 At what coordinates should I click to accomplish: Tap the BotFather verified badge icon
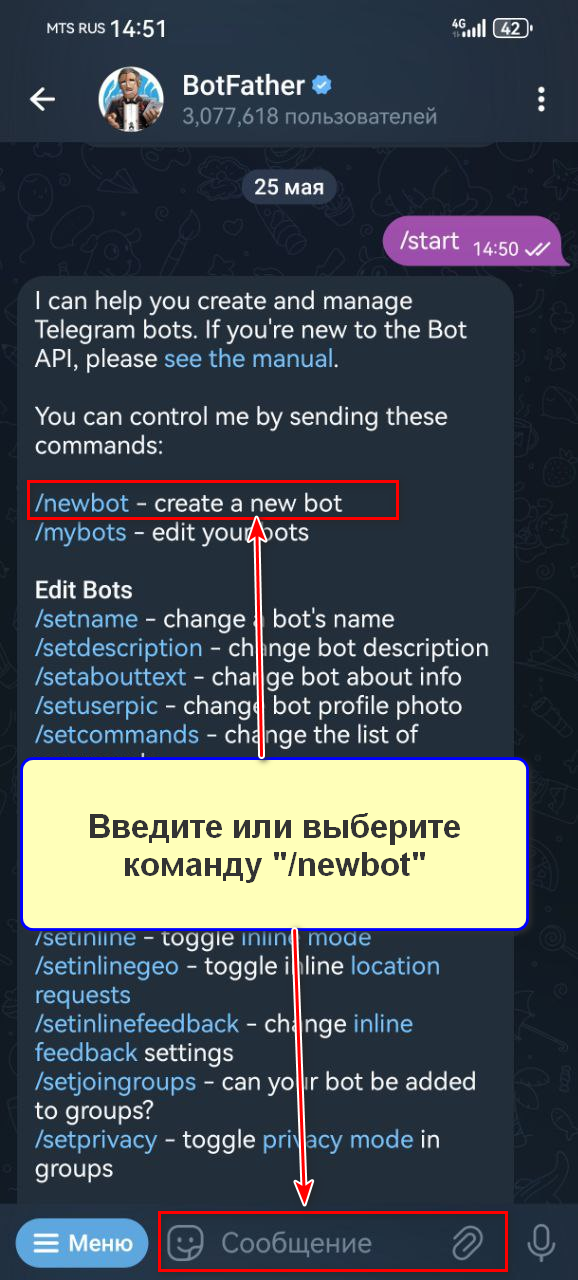(x=322, y=86)
